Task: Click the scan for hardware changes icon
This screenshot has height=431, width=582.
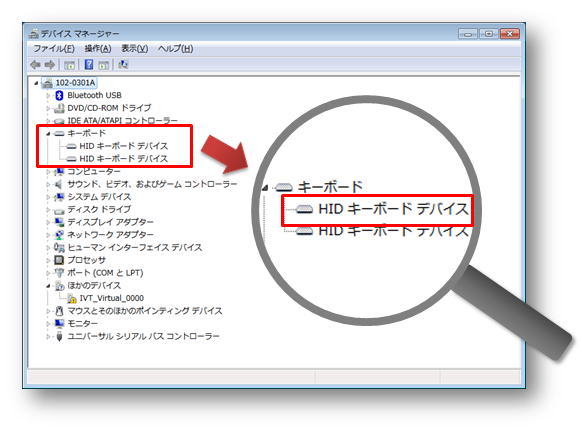Action: coord(123,65)
